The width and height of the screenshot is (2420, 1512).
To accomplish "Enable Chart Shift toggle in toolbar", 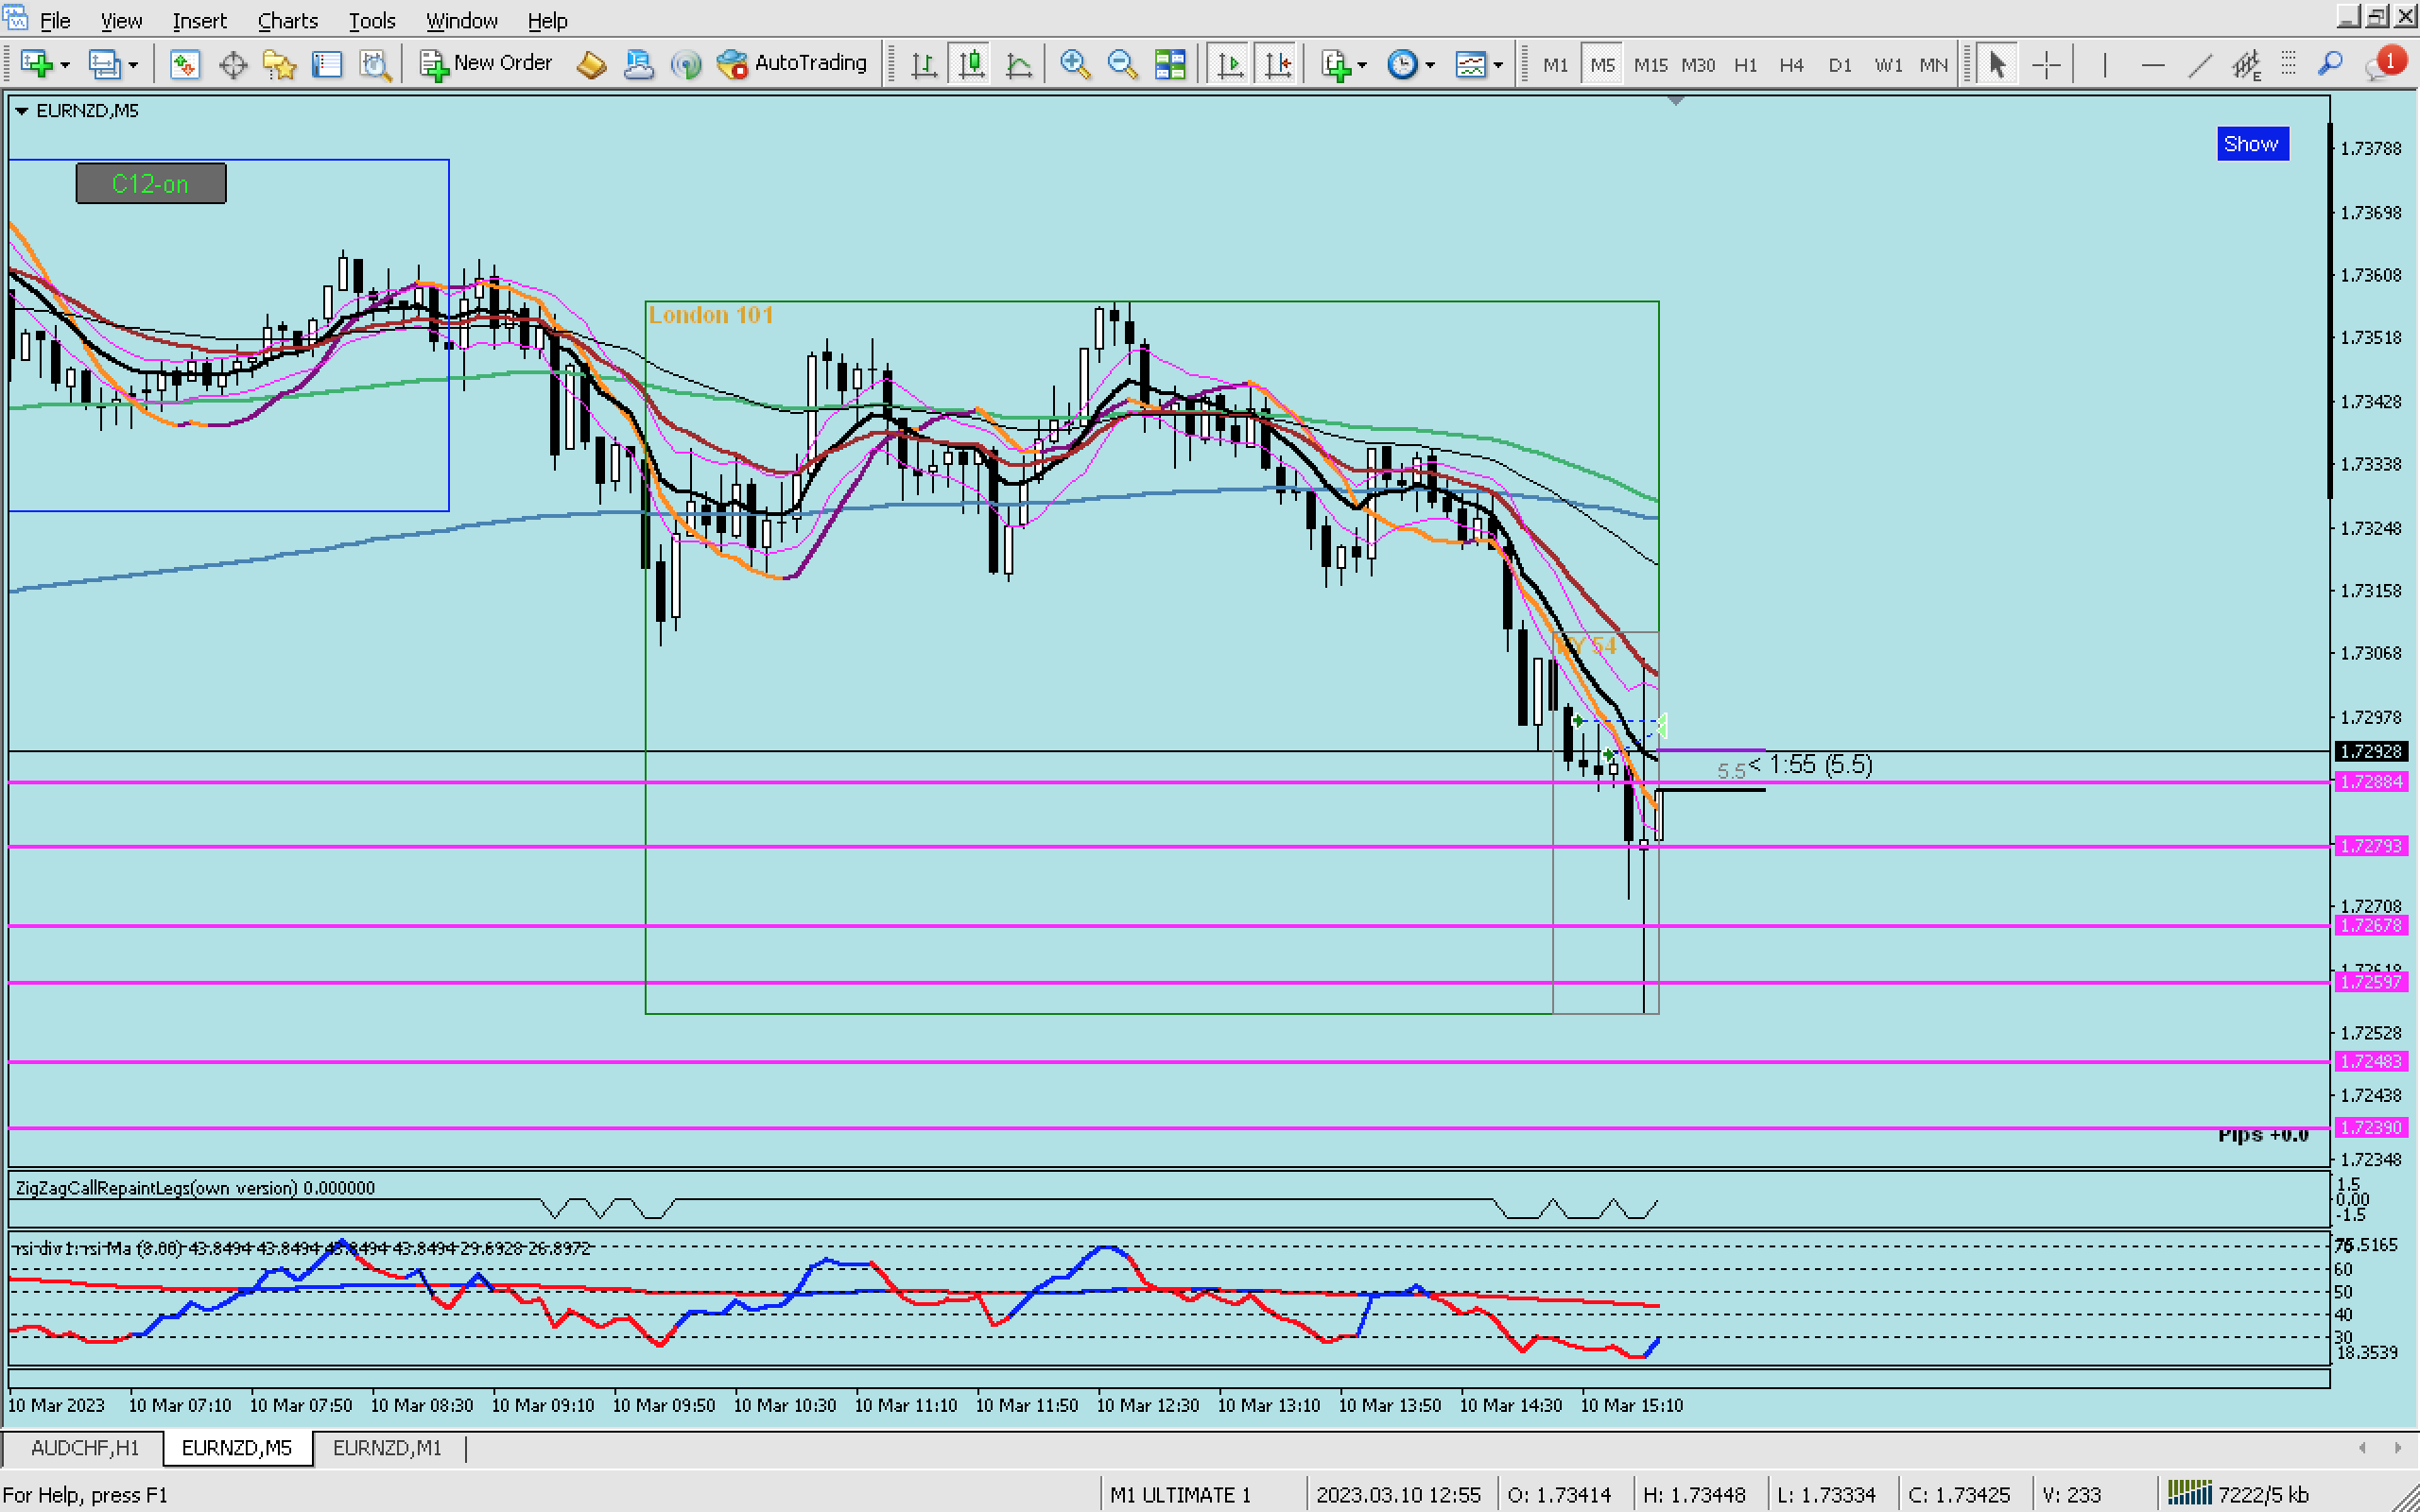I will coord(1277,64).
